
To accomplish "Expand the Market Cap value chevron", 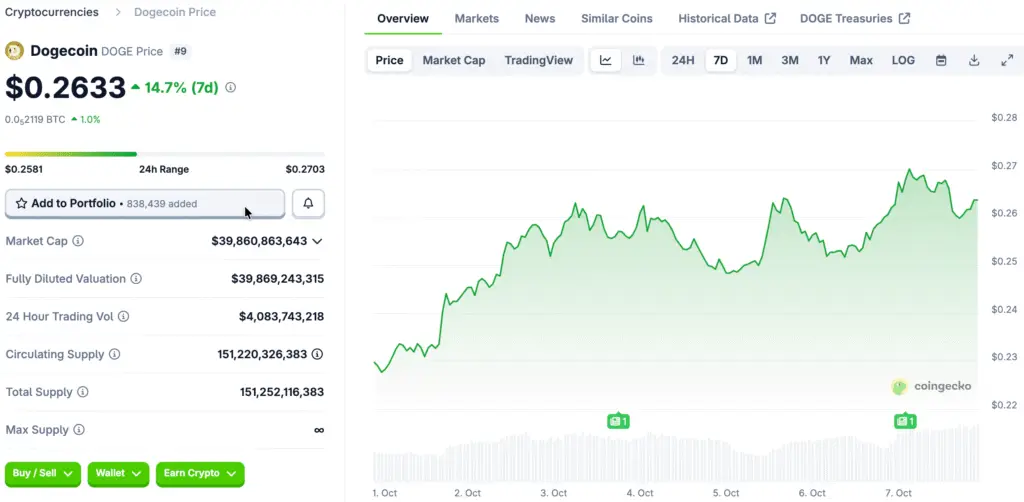I will point(317,241).
